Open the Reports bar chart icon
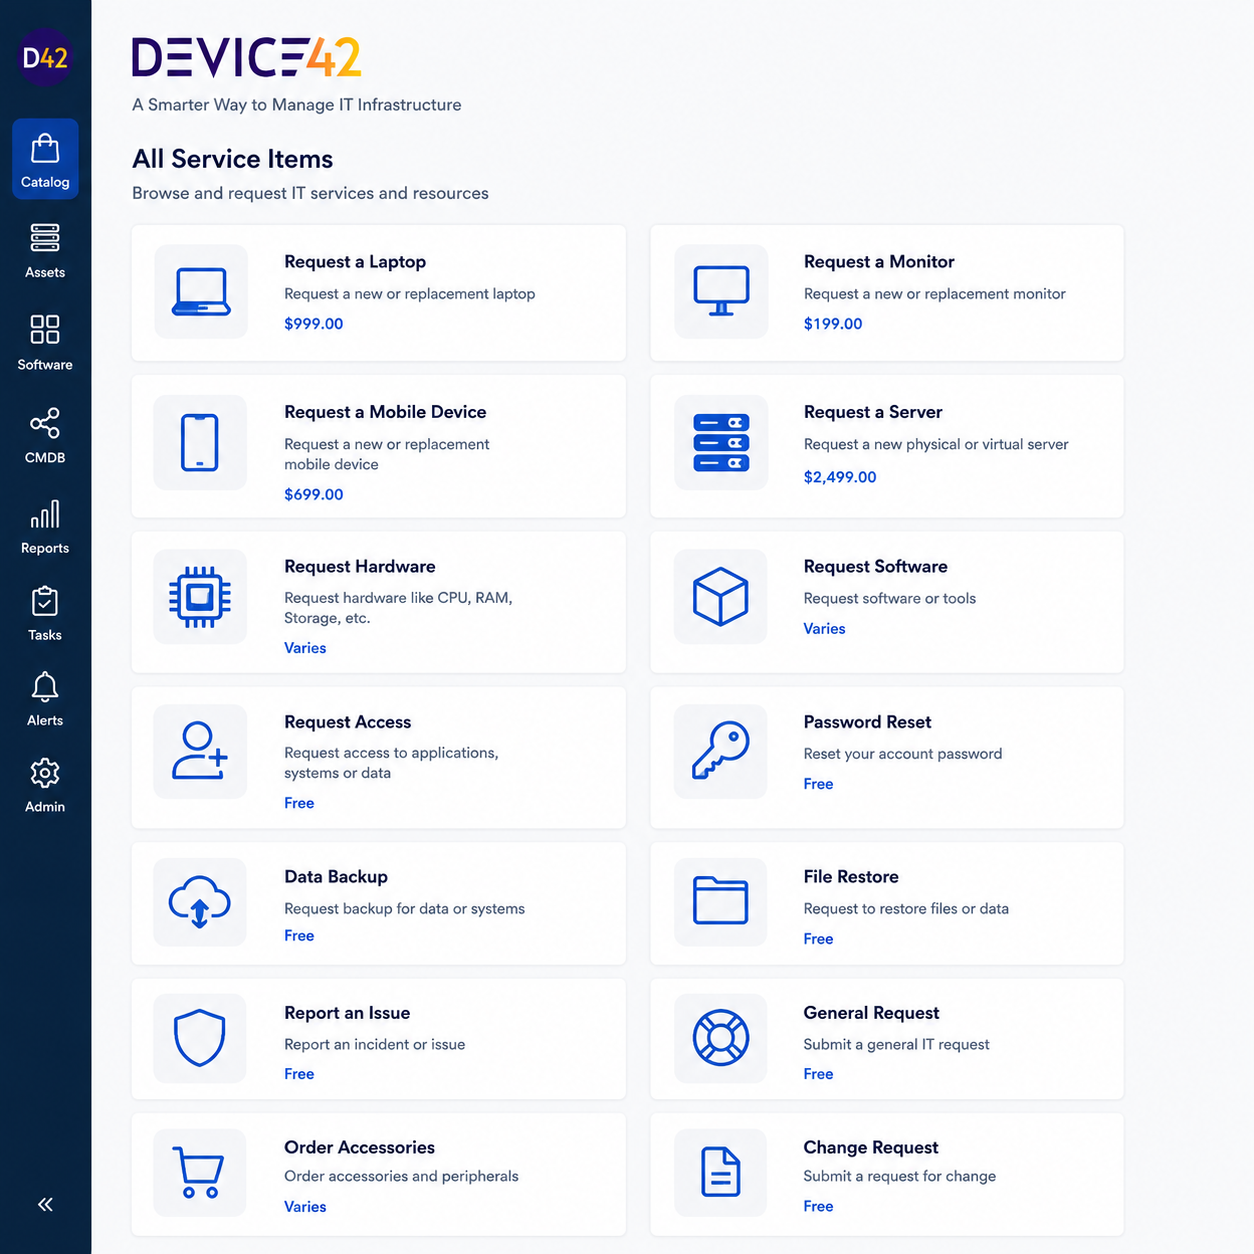Viewport: 1254px width, 1254px height. click(x=45, y=514)
